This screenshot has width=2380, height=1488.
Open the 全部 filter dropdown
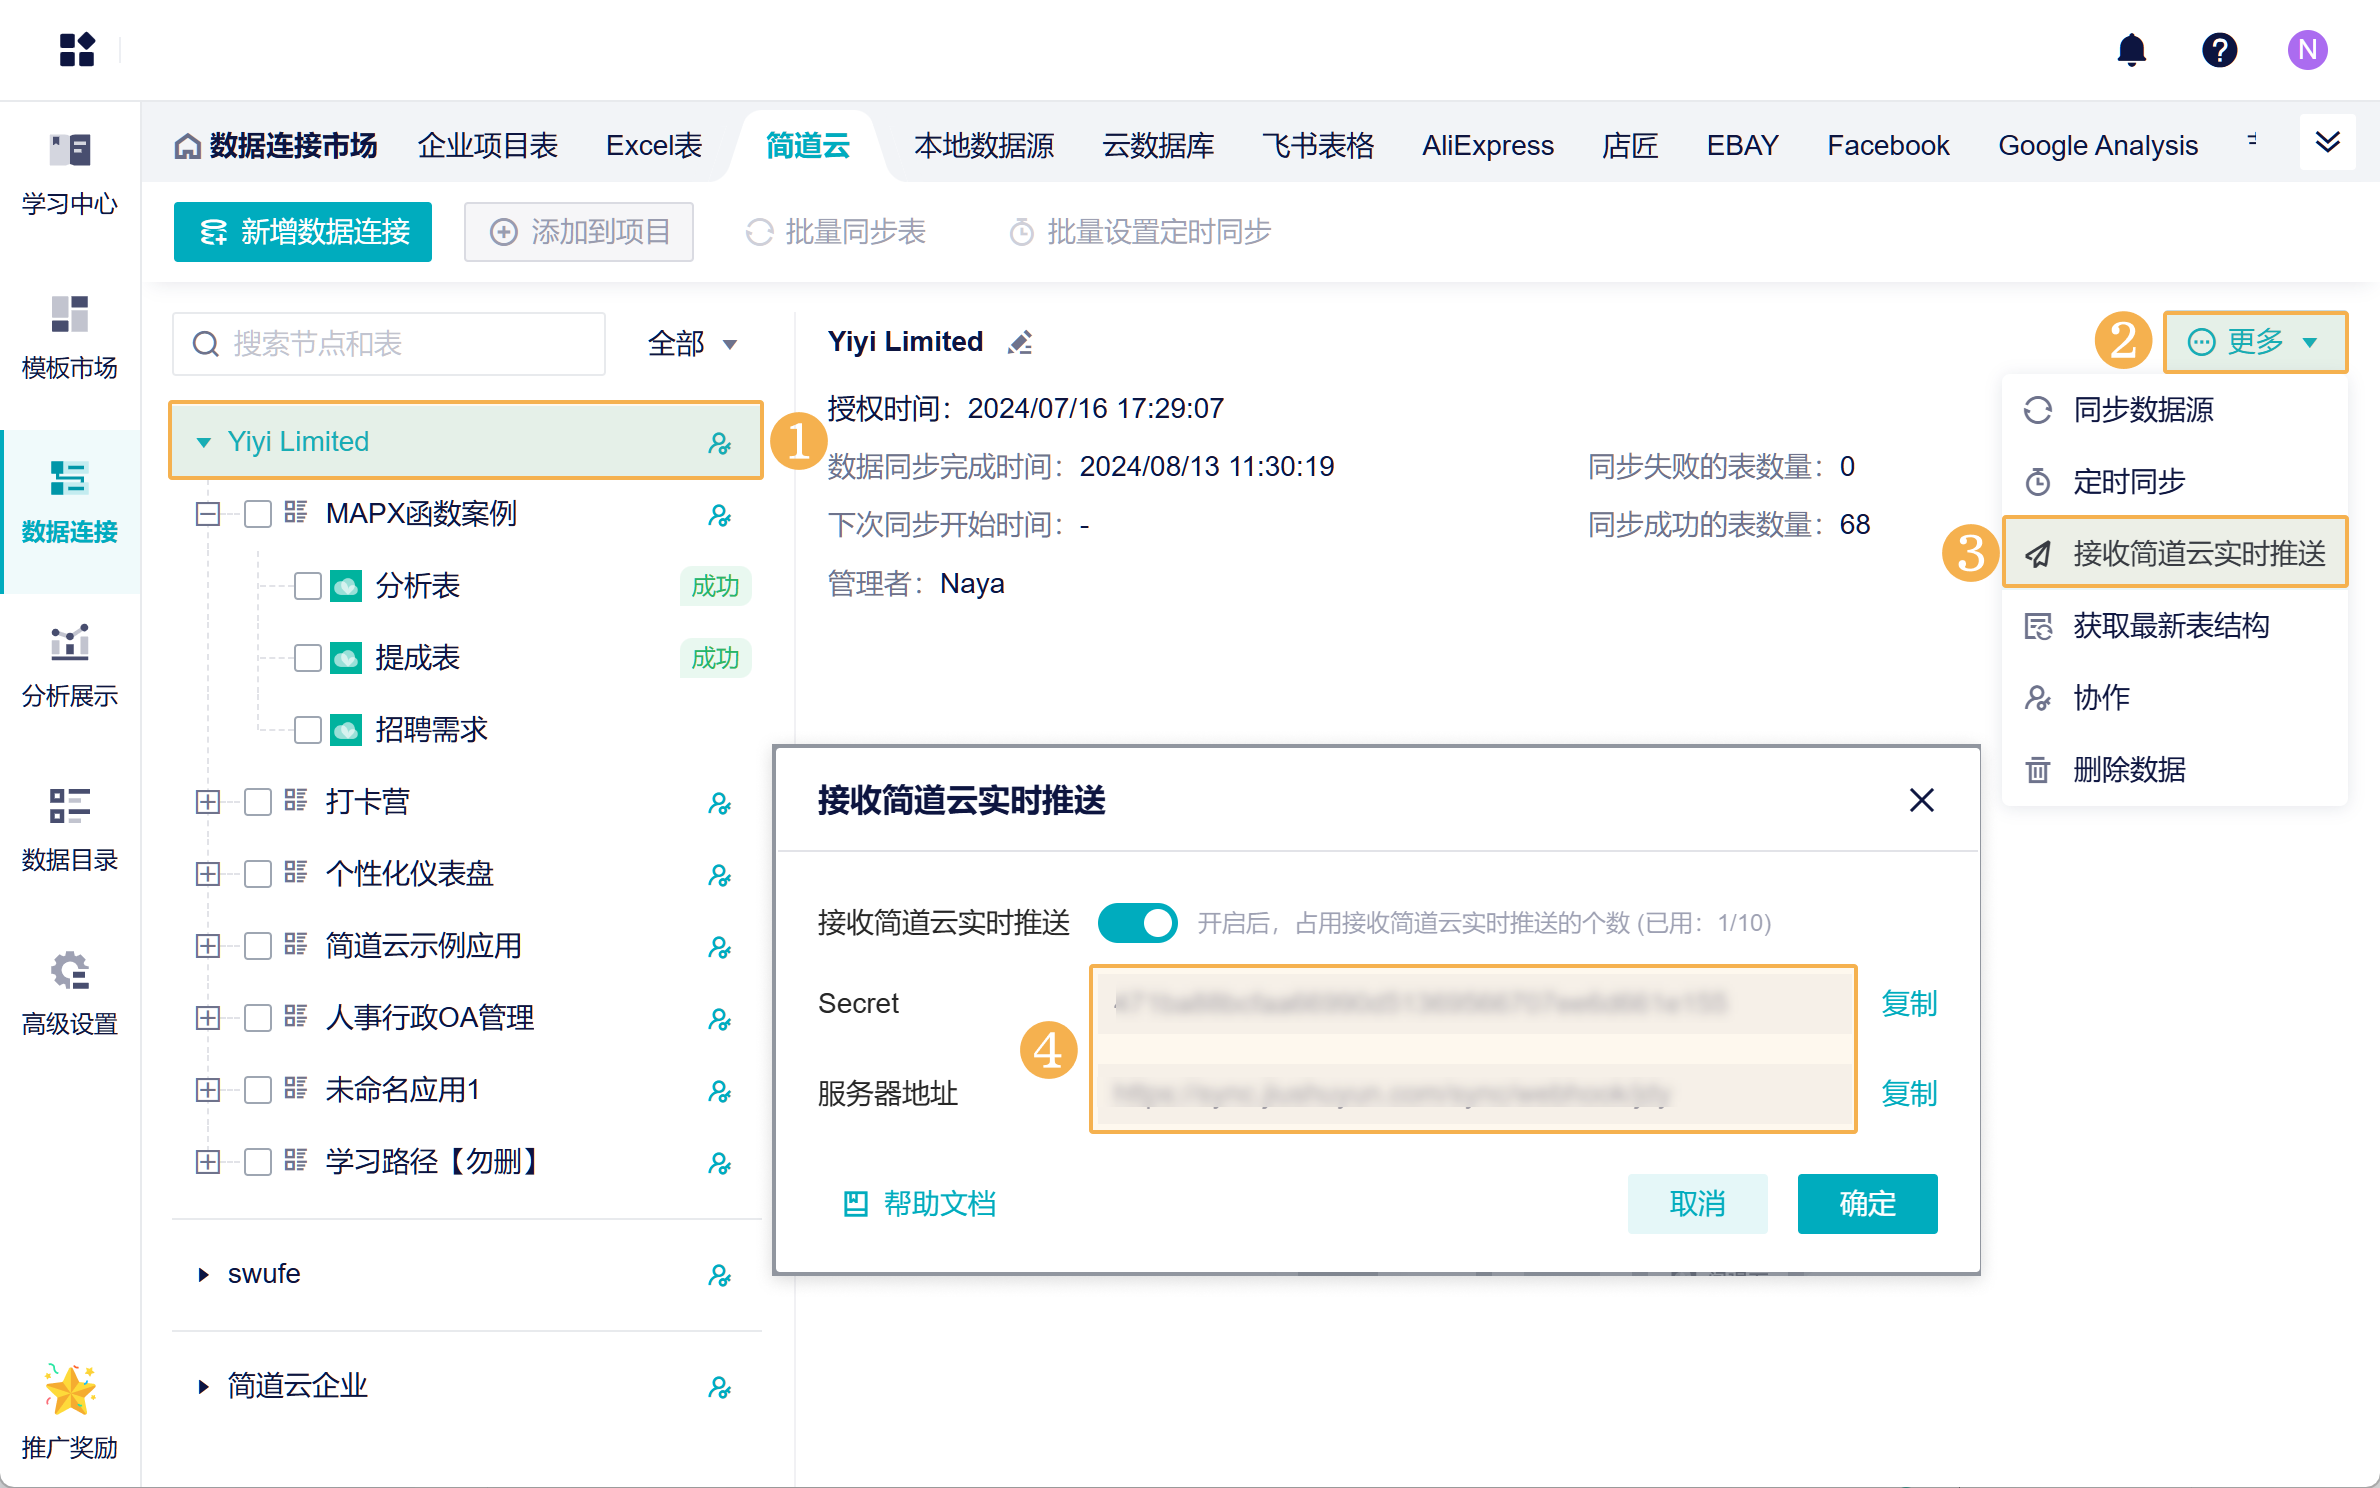point(692,344)
